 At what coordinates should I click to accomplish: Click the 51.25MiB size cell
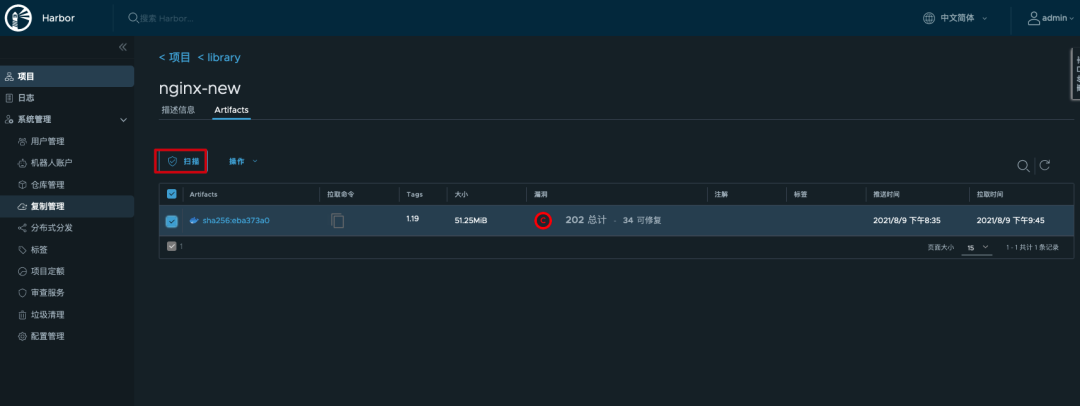tap(472, 221)
